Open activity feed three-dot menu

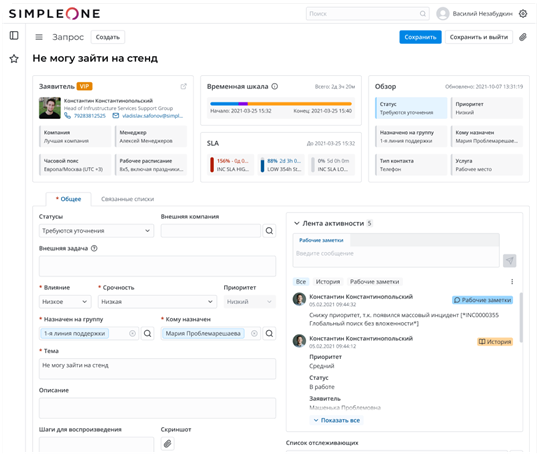[x=512, y=281]
